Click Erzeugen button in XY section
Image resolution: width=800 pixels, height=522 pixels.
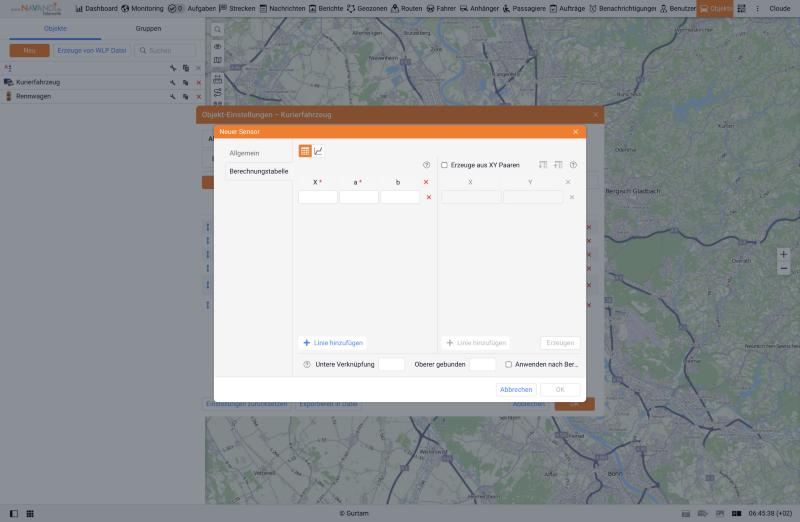pyautogui.click(x=560, y=343)
